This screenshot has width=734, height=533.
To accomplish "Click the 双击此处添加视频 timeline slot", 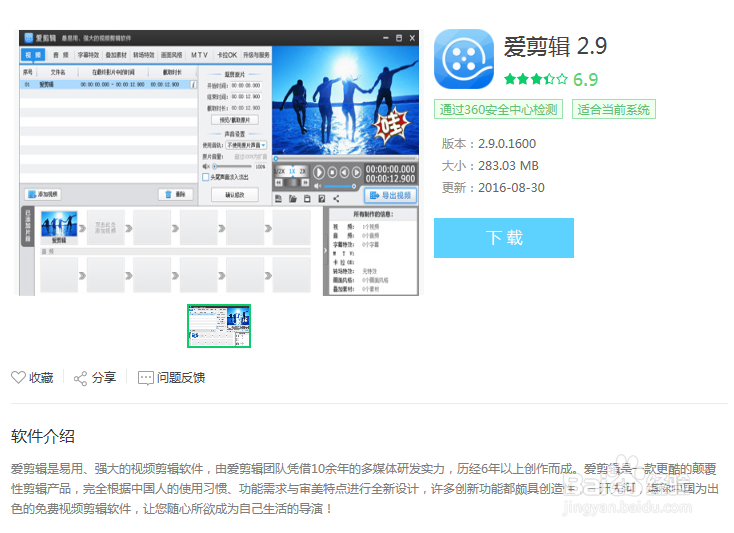I will tap(105, 227).
